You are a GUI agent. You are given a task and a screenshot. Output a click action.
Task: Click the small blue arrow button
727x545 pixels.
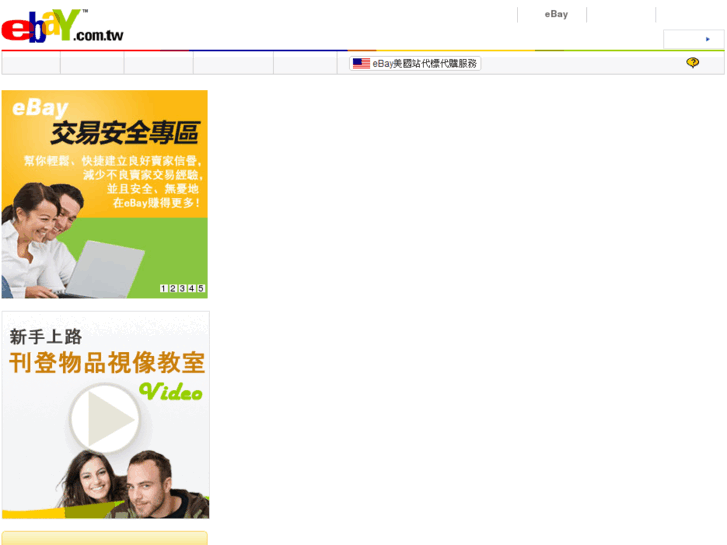pyautogui.click(x=708, y=39)
